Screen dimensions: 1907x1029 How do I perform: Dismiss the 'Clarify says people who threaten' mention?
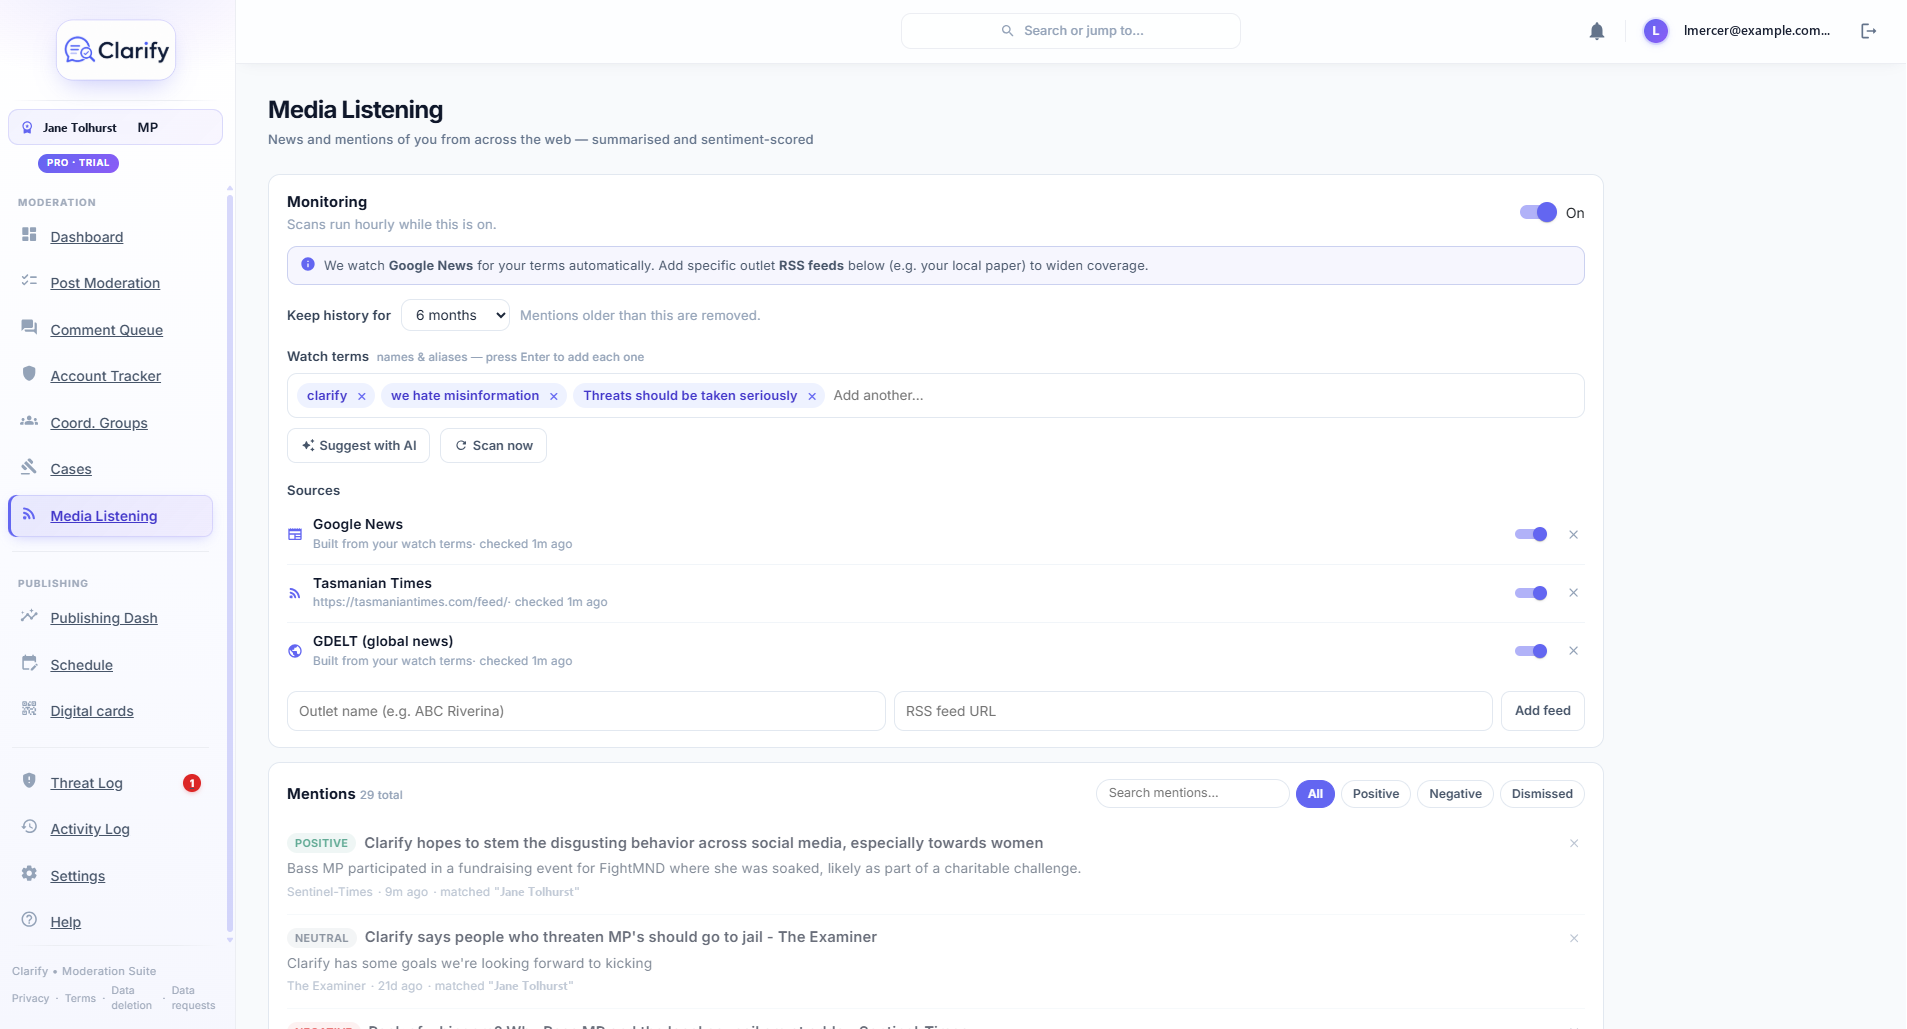[x=1574, y=939]
